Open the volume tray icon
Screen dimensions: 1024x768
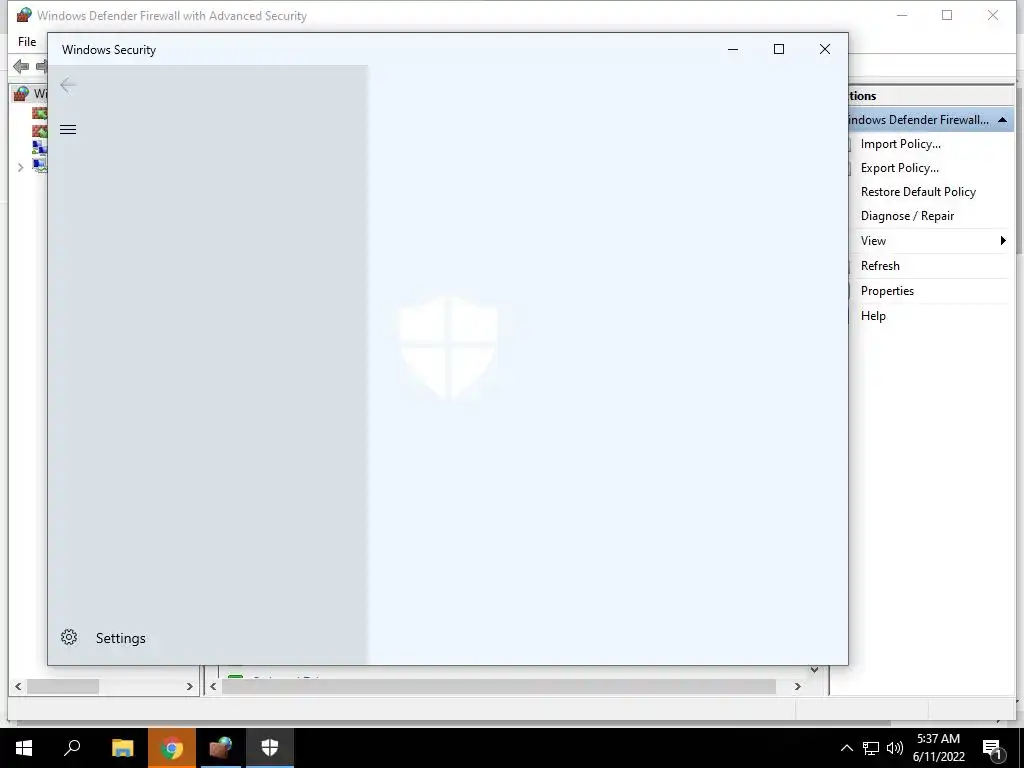tap(895, 748)
